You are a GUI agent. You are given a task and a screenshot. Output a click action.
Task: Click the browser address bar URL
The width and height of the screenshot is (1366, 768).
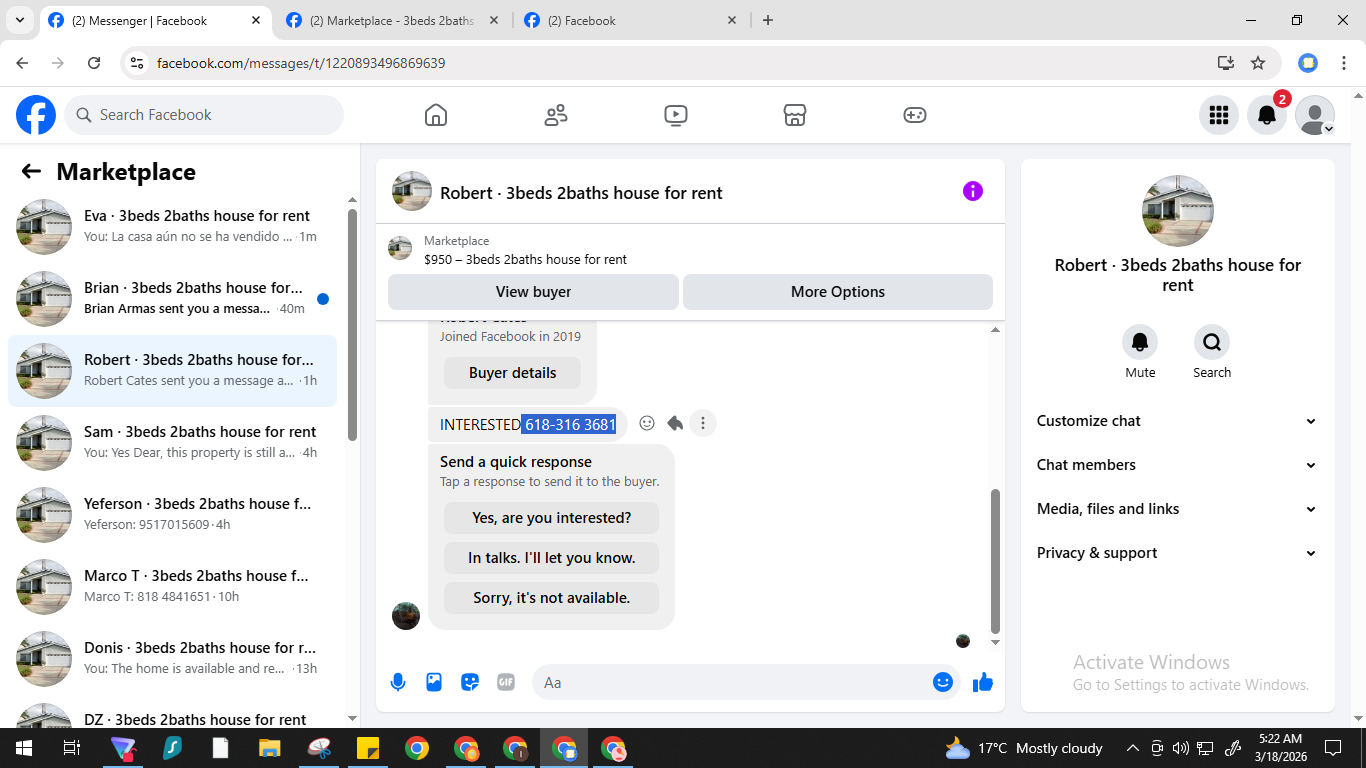[x=301, y=63]
